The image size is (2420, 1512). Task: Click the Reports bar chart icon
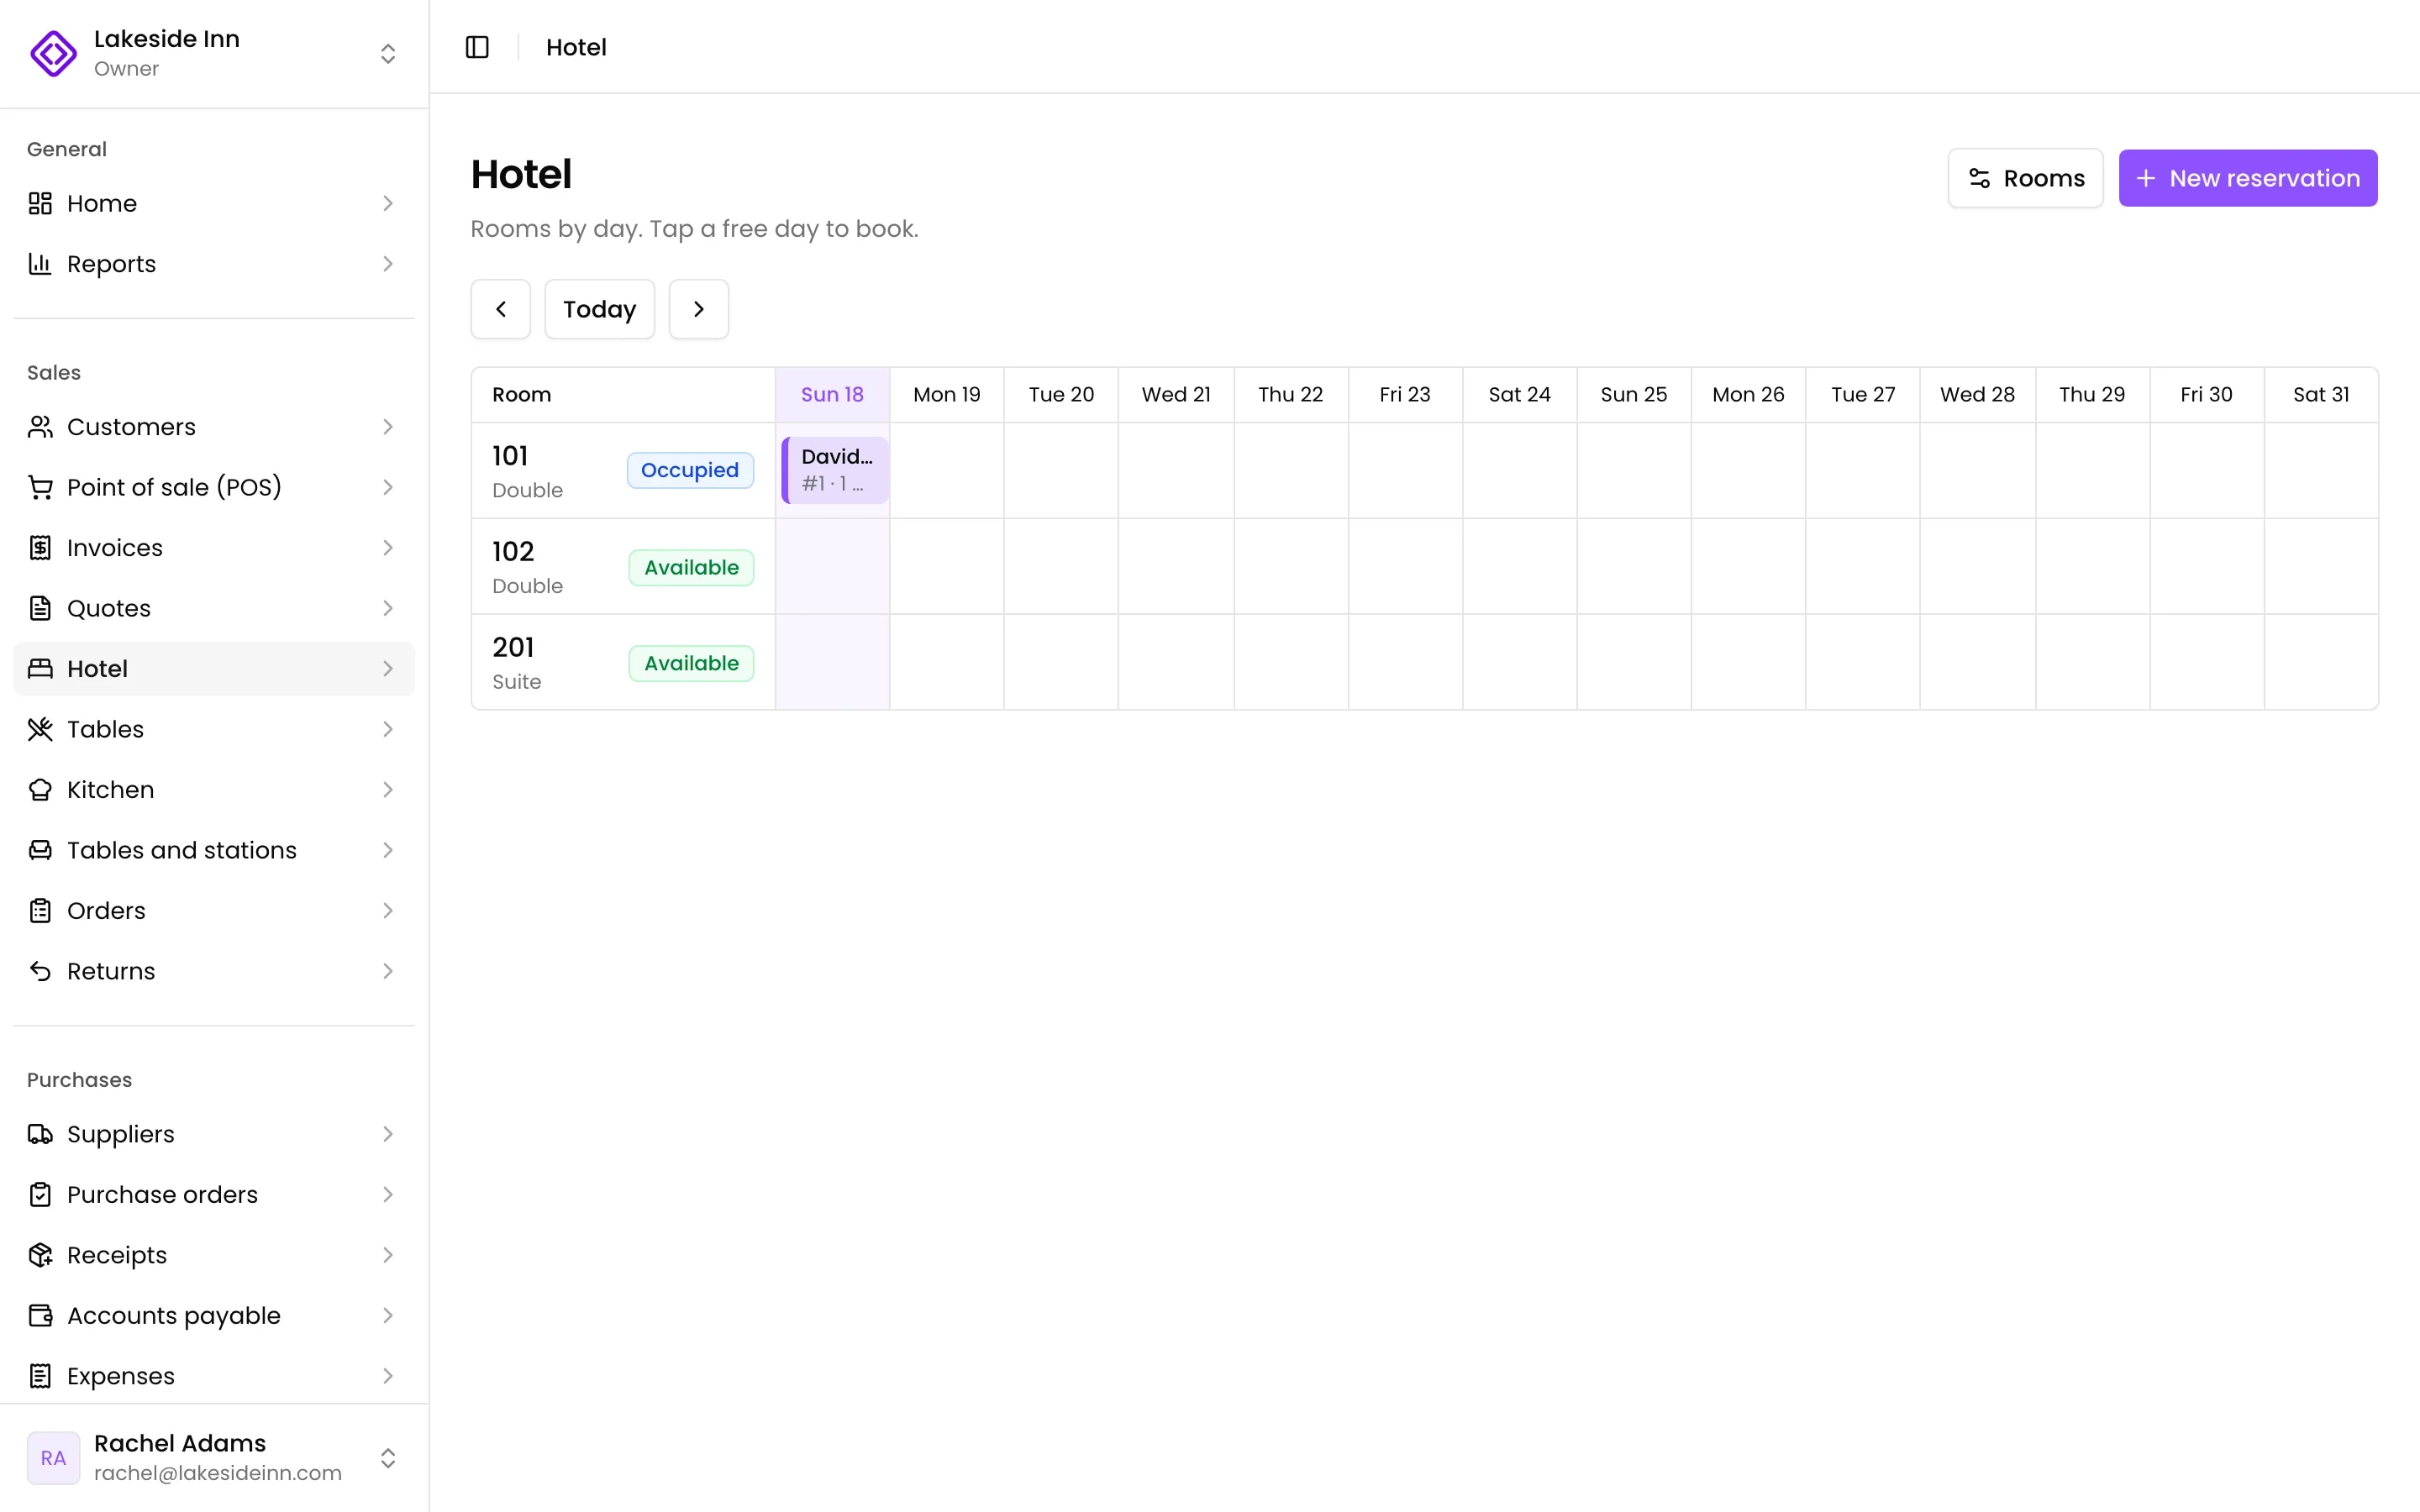[x=40, y=264]
